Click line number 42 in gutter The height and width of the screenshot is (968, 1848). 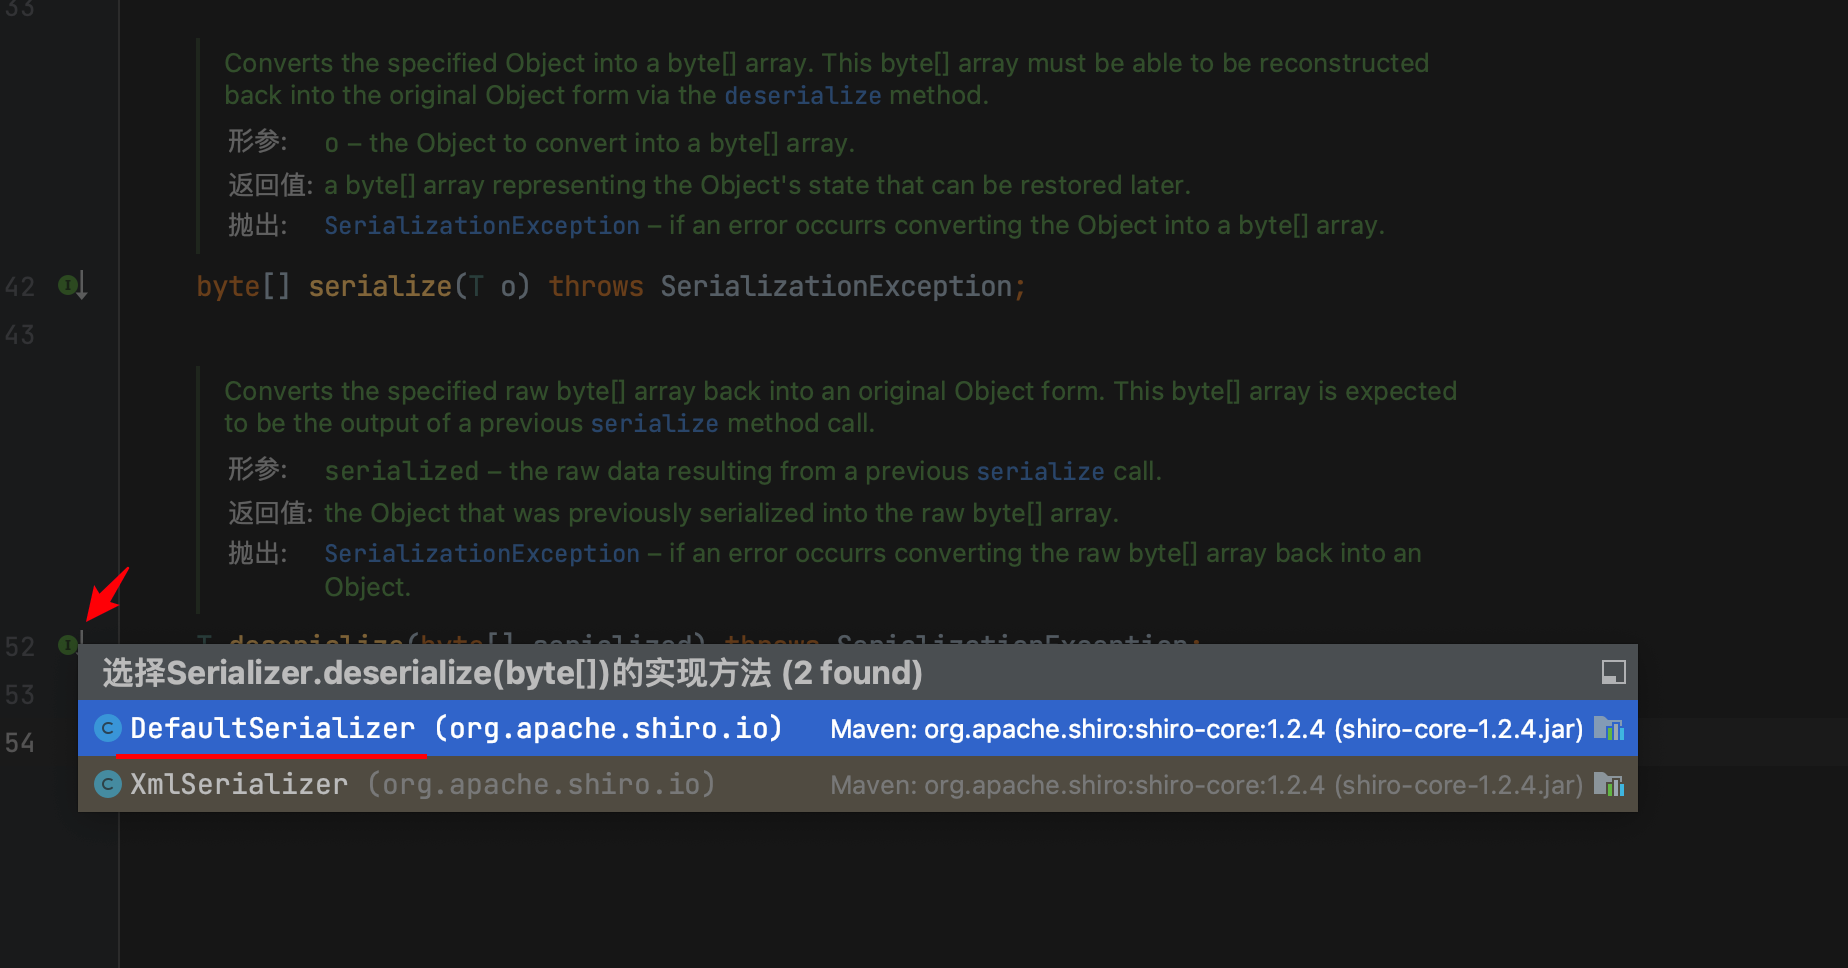point(20,287)
